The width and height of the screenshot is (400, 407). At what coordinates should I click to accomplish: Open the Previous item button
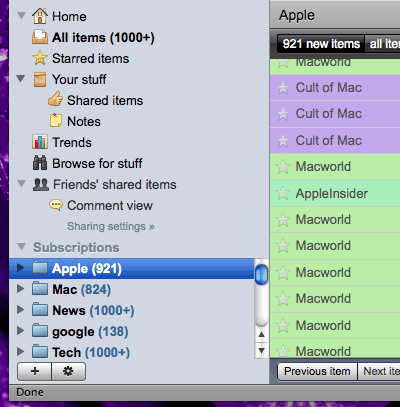point(317,371)
